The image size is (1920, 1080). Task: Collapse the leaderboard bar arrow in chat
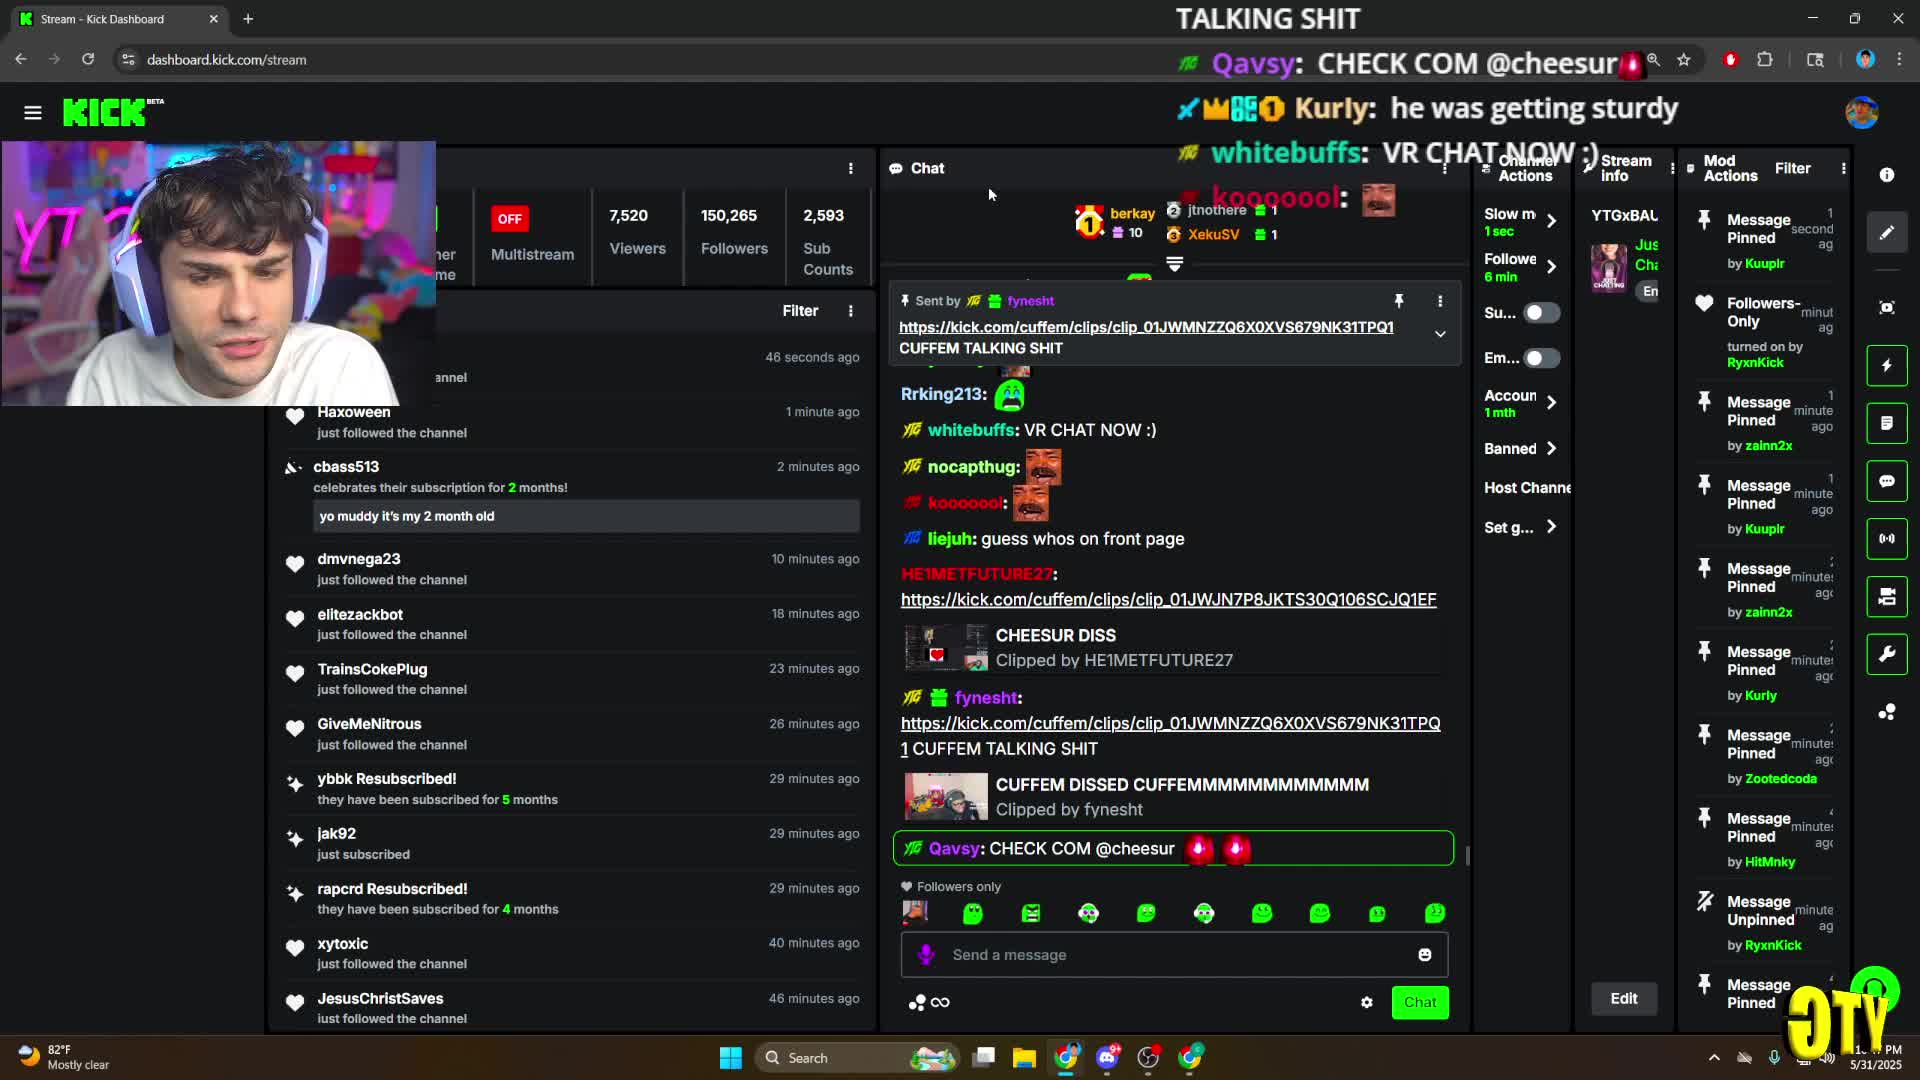point(1174,264)
